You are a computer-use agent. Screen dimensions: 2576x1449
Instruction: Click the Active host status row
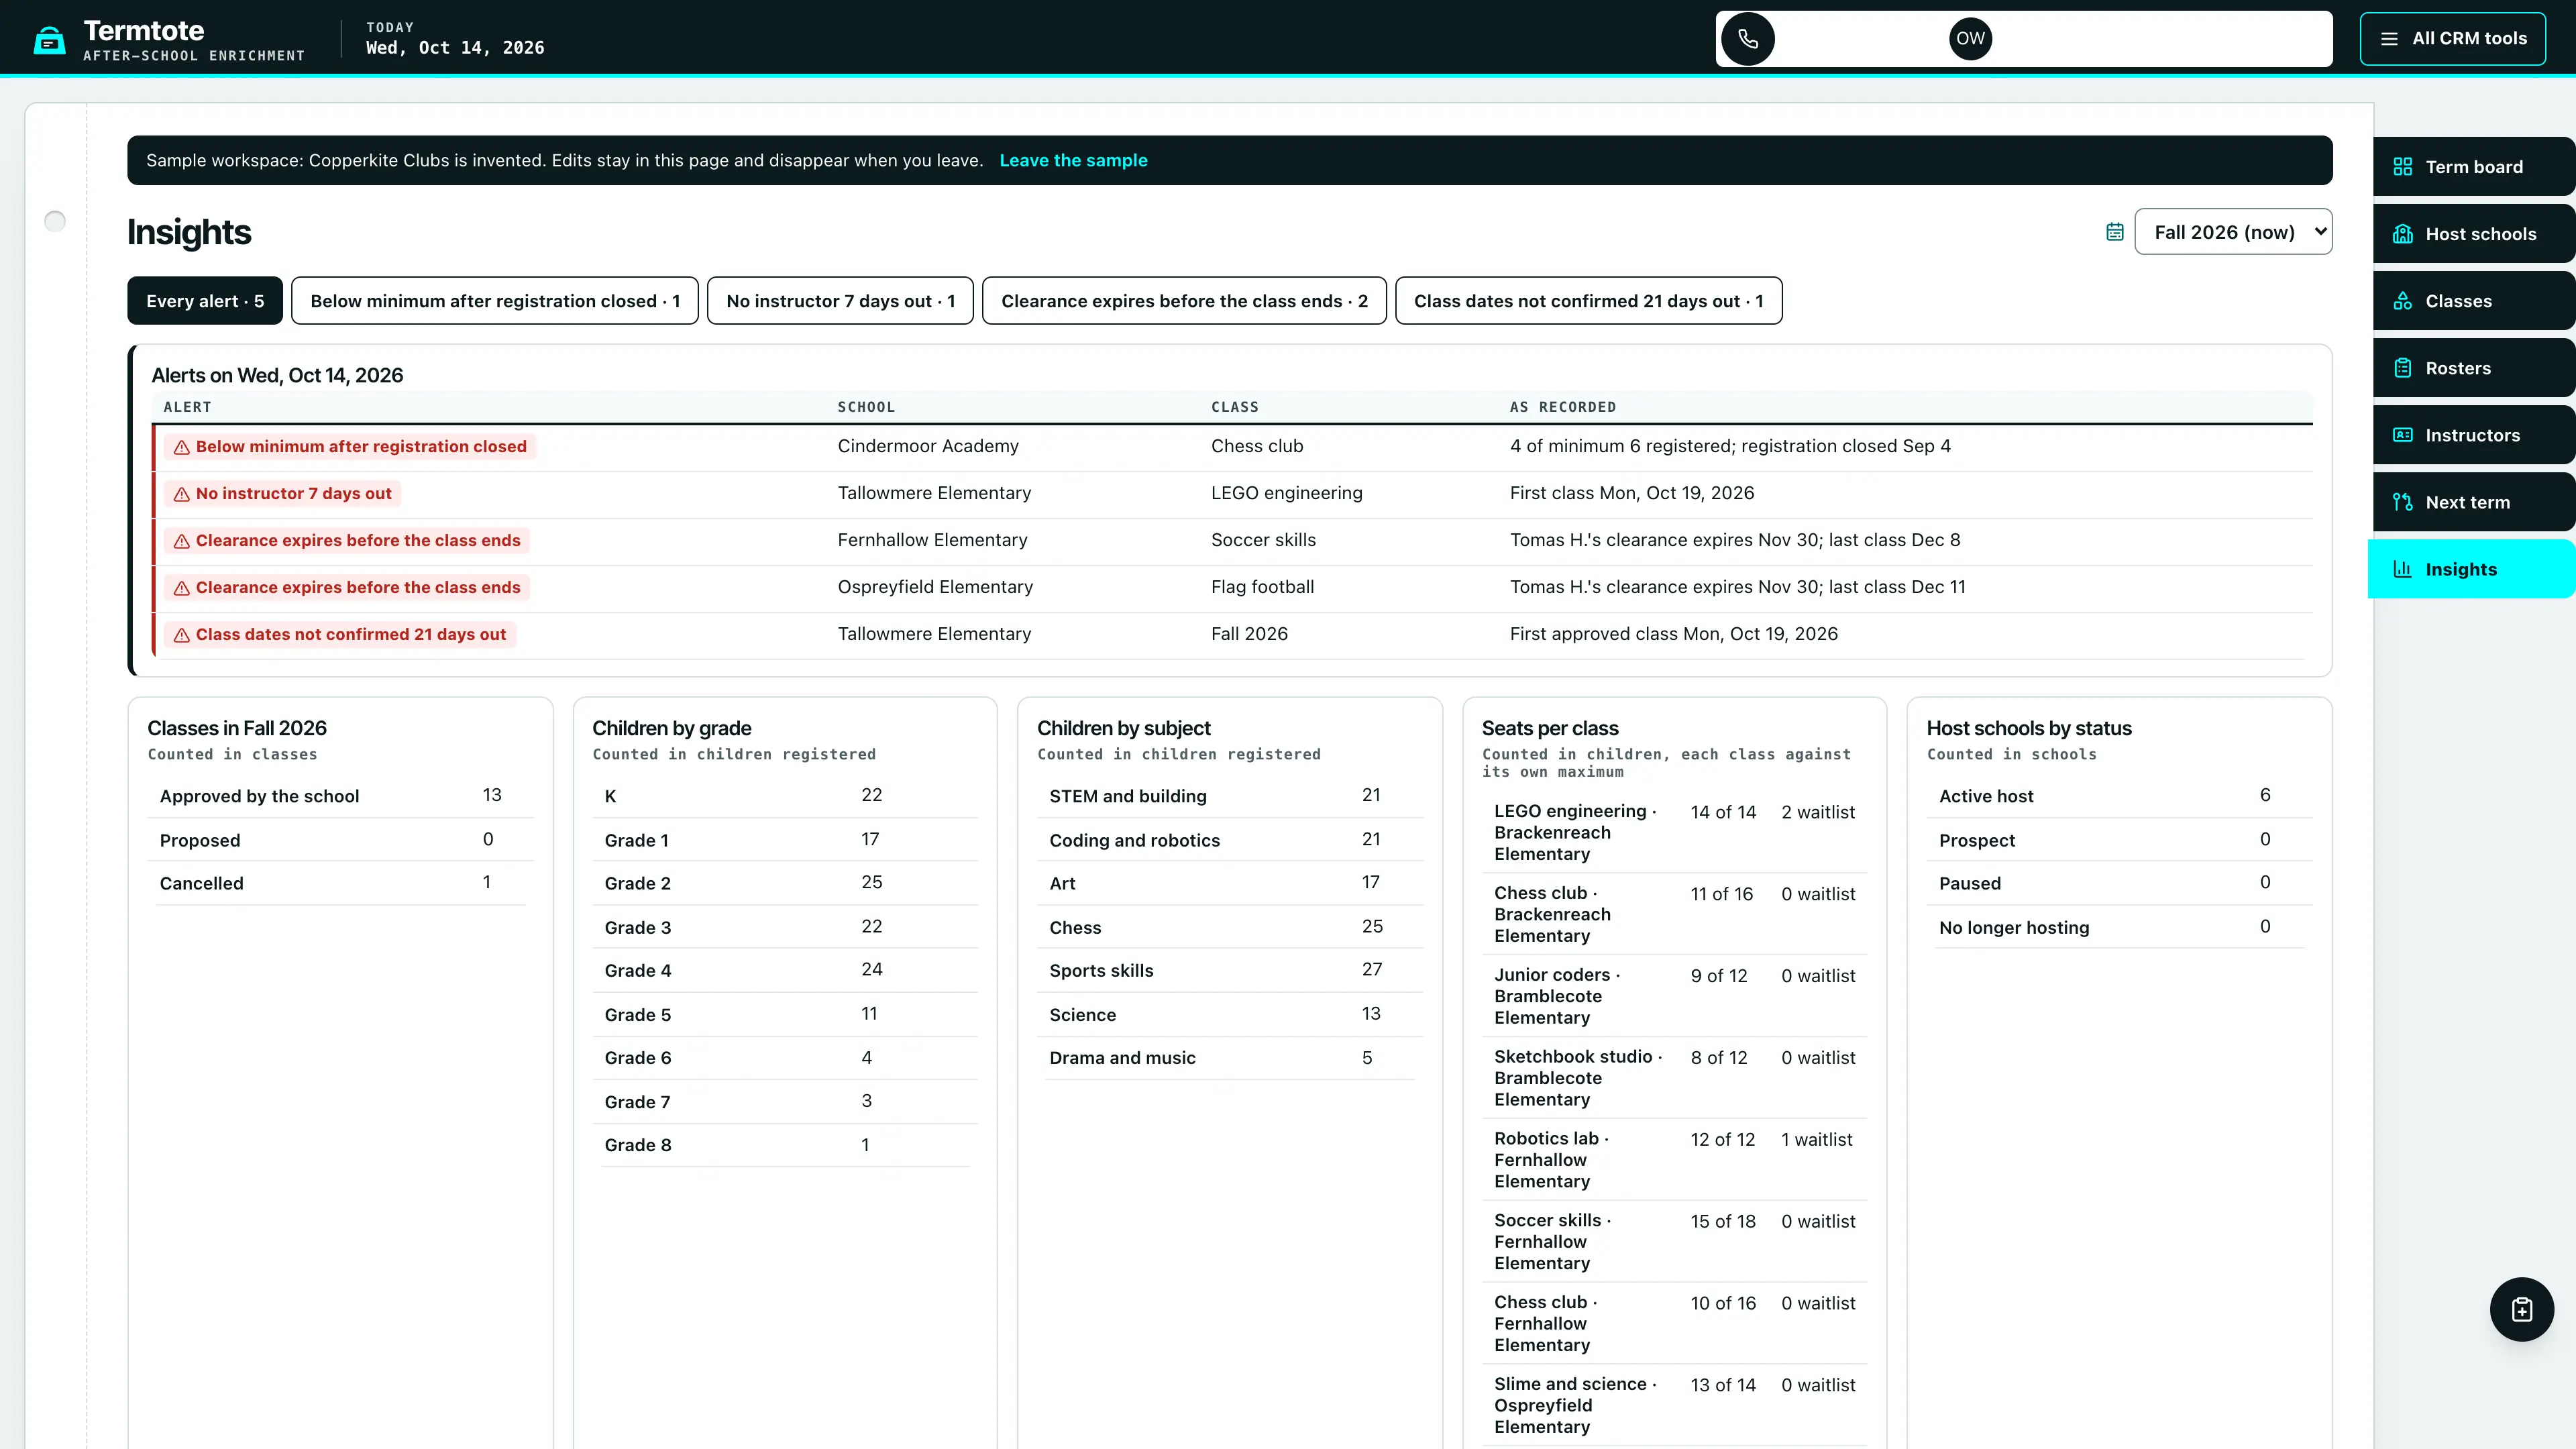(x=2119, y=796)
